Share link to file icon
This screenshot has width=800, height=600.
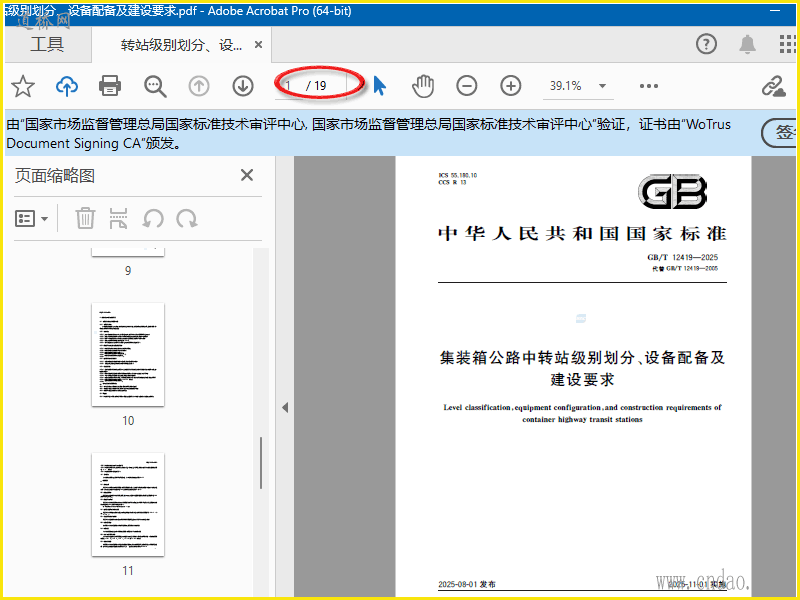pyautogui.click(x=773, y=86)
